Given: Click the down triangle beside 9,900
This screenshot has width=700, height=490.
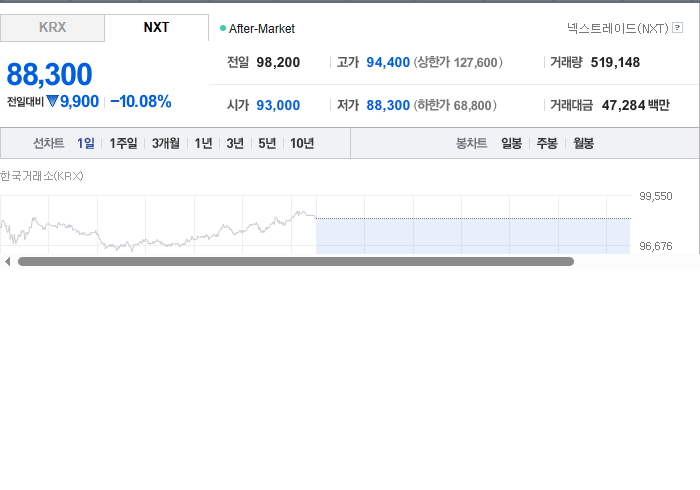Looking at the screenshot, I should [52, 101].
